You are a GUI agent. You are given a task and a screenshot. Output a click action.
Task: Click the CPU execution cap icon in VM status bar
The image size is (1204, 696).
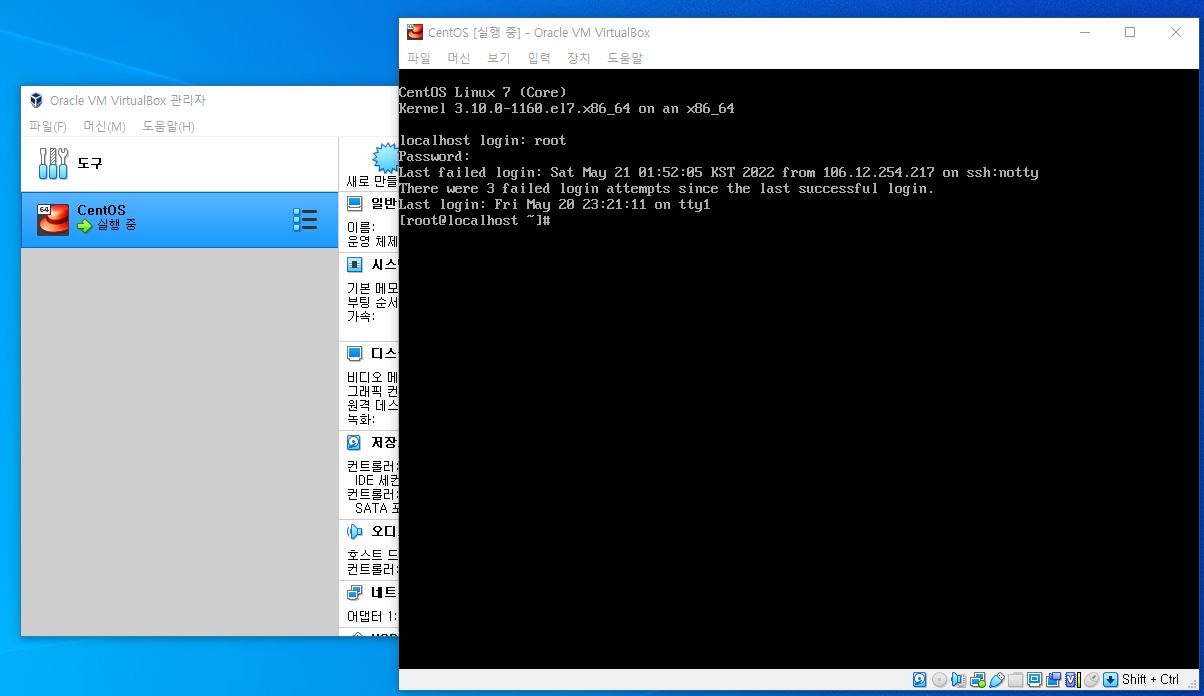tap(1073, 680)
